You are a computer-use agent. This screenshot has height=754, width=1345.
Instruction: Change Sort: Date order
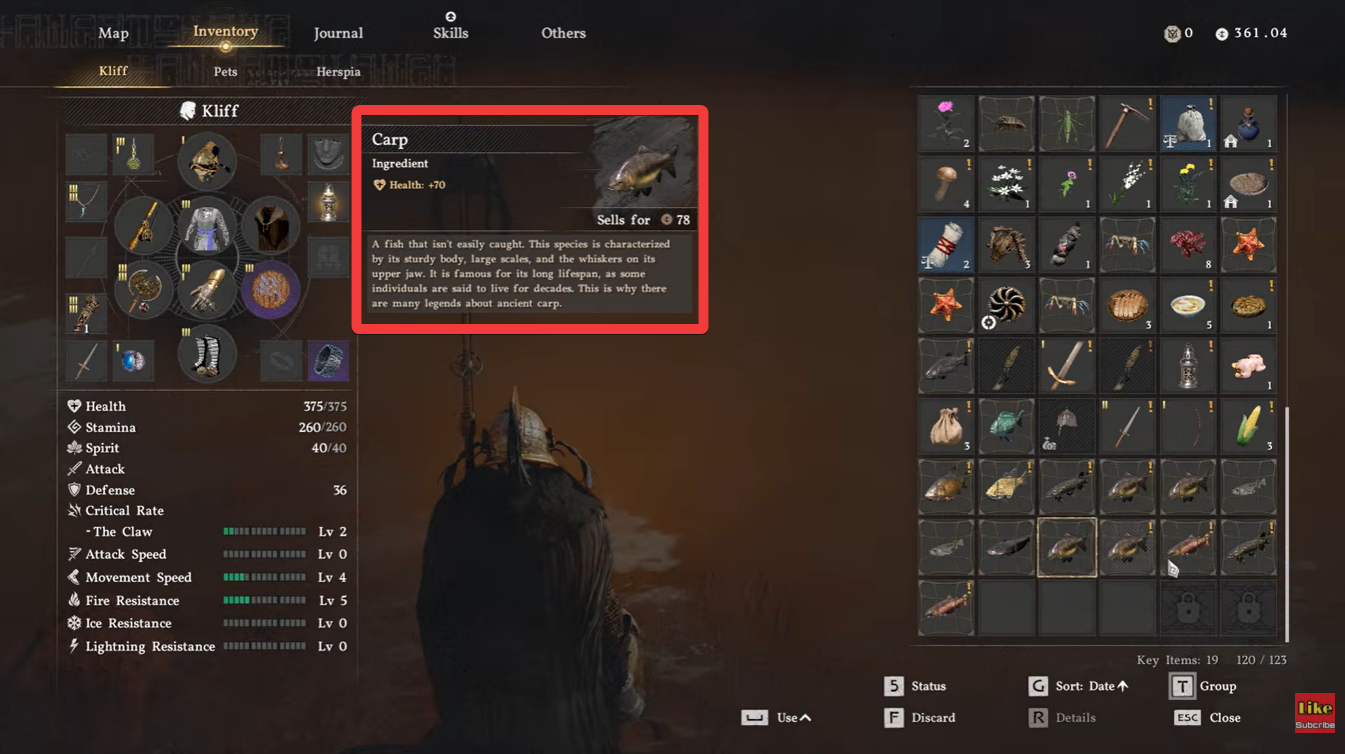pyautogui.click(x=1080, y=686)
